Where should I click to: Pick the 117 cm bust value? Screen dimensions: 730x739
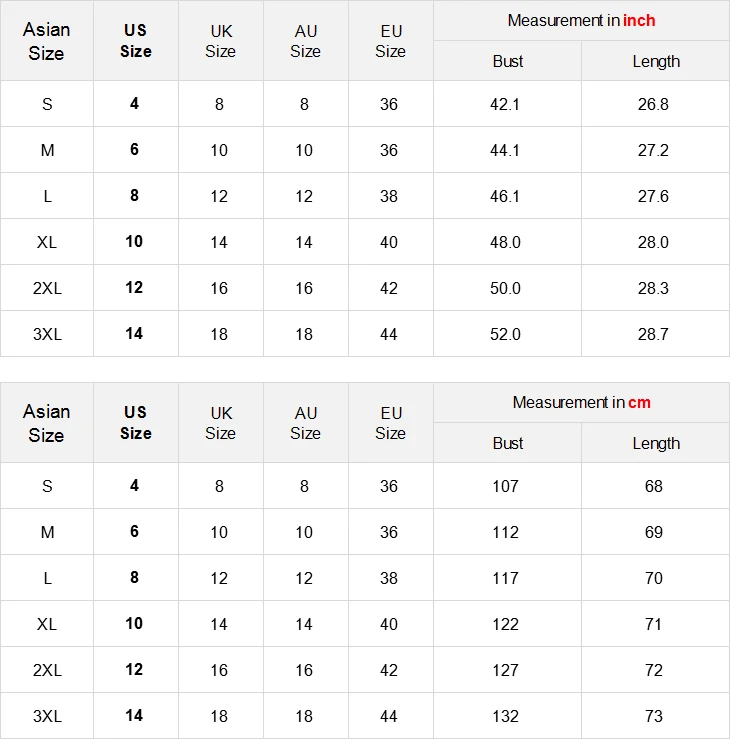[507, 578]
